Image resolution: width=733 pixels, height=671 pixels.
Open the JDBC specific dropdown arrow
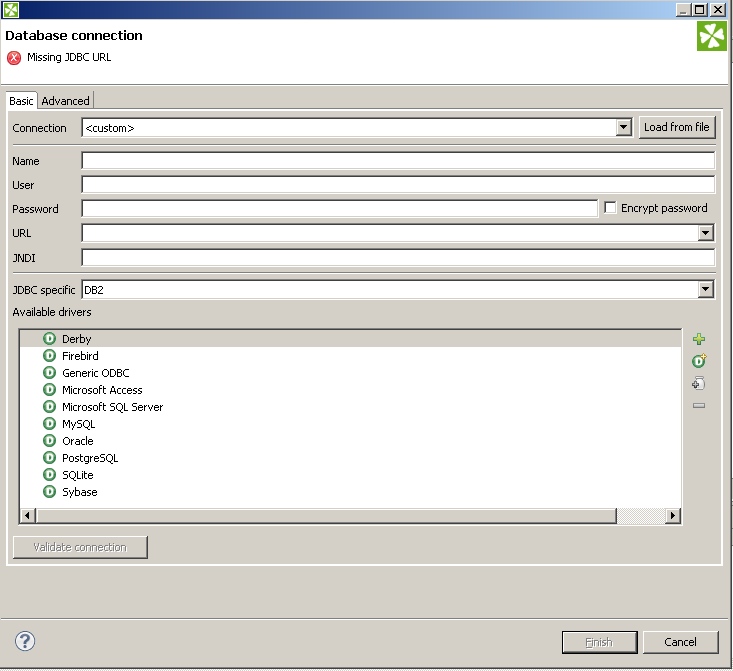705,289
